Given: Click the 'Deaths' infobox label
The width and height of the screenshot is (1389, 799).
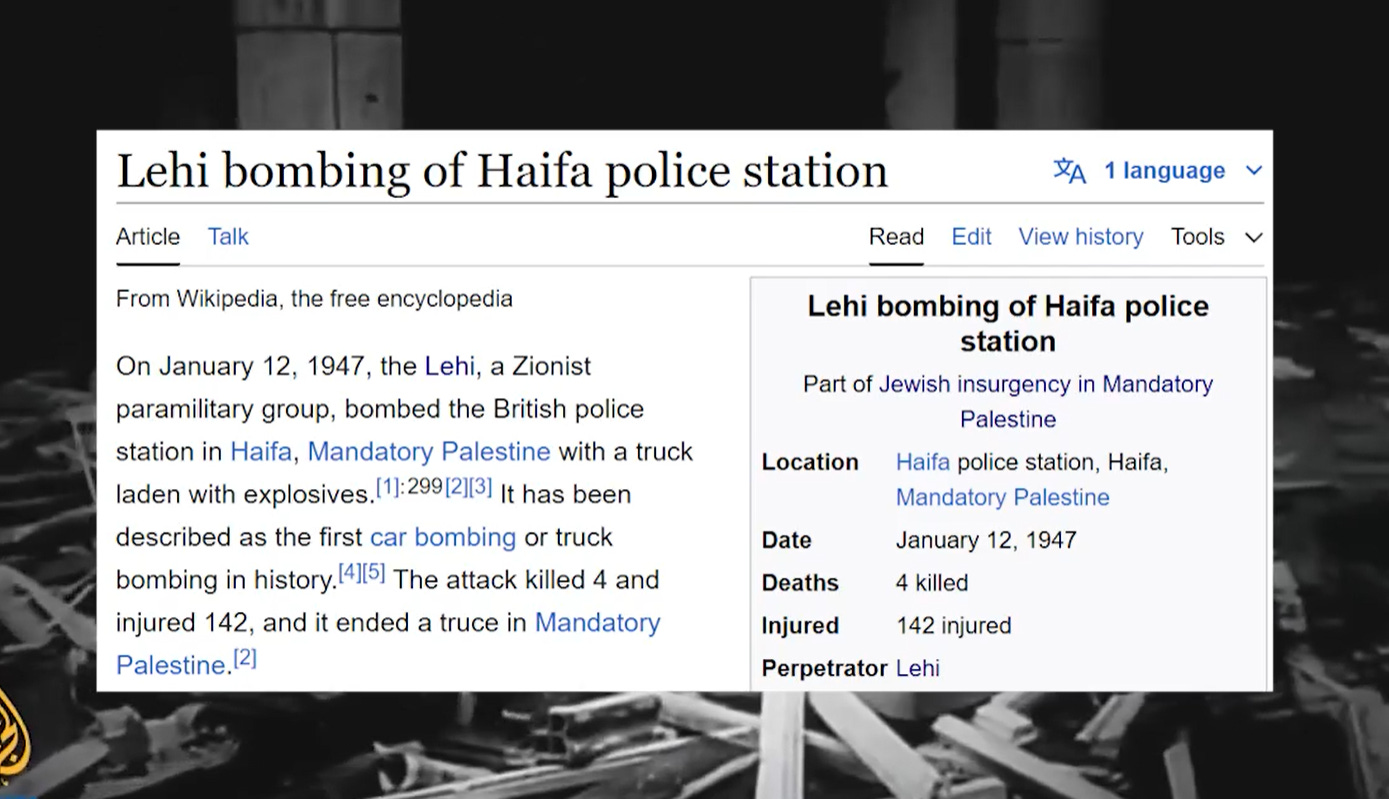Looking at the screenshot, I should [x=800, y=583].
